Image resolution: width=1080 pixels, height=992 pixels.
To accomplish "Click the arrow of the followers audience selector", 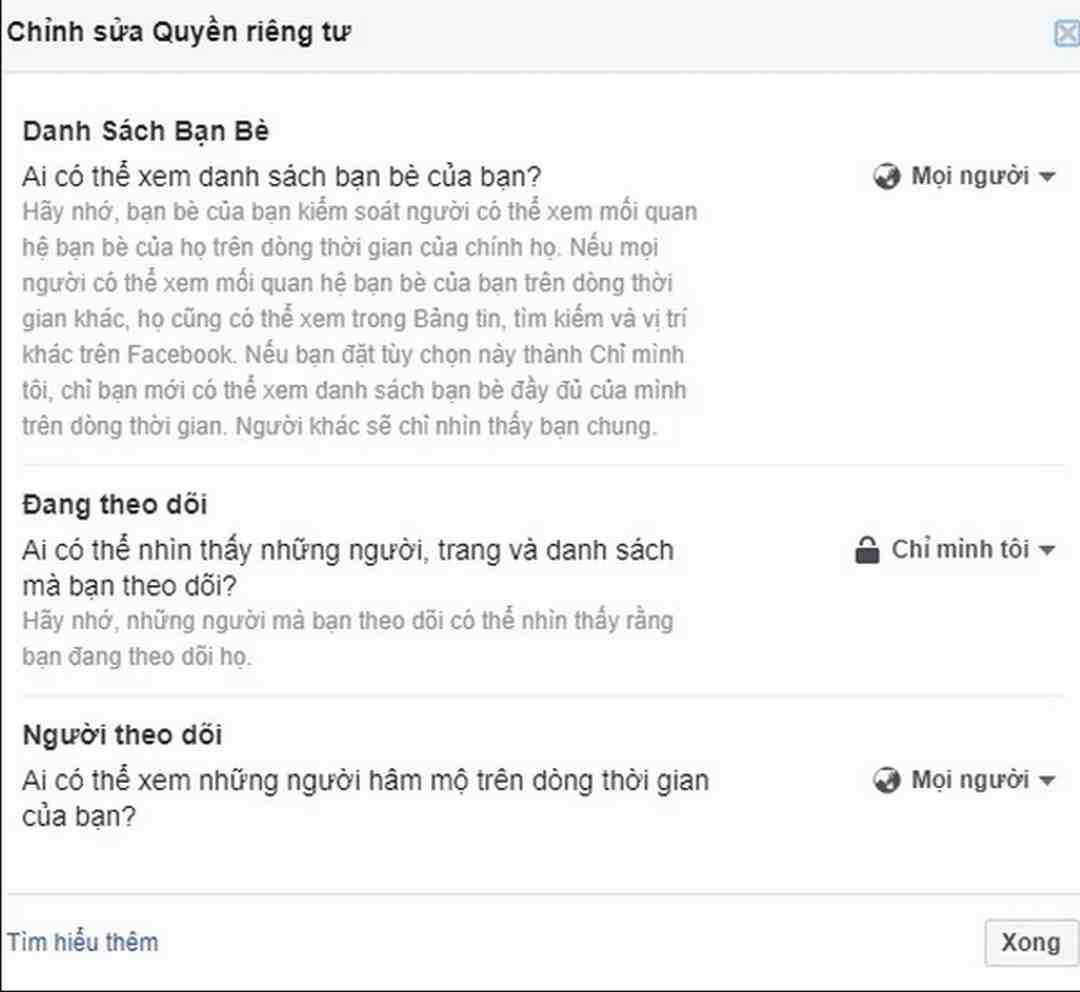I will point(1047,781).
